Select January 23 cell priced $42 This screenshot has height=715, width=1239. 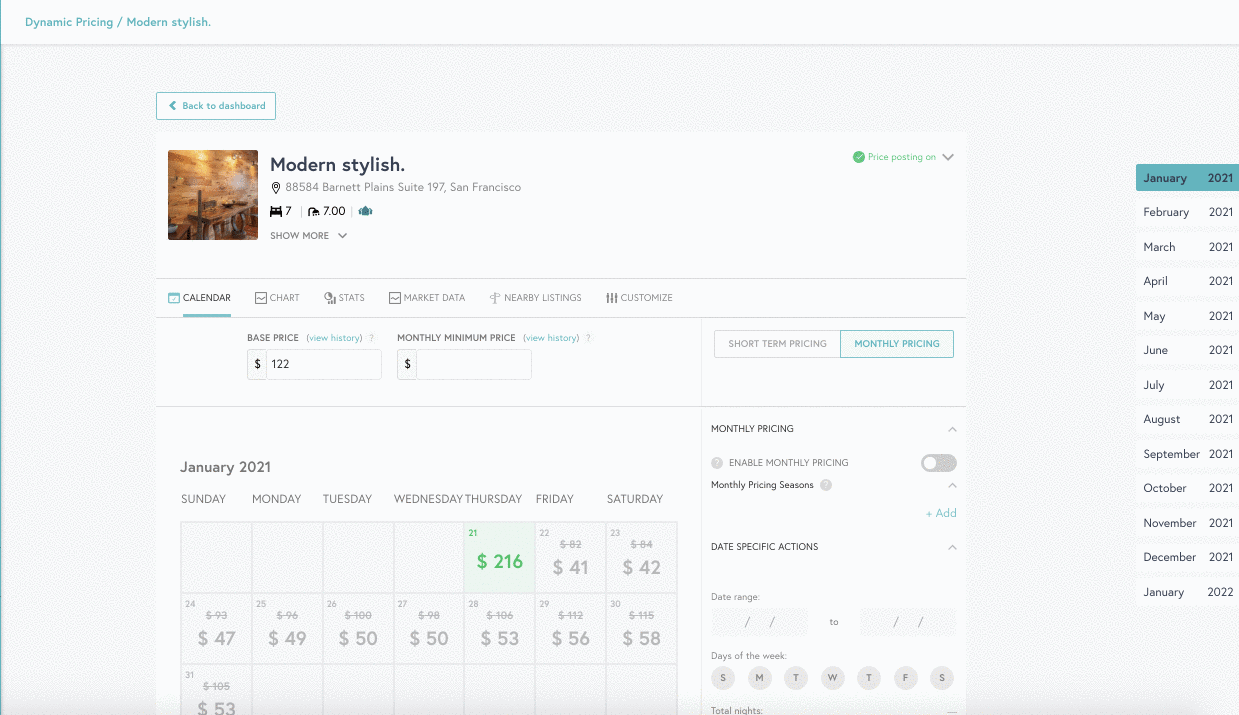pyautogui.click(x=642, y=557)
